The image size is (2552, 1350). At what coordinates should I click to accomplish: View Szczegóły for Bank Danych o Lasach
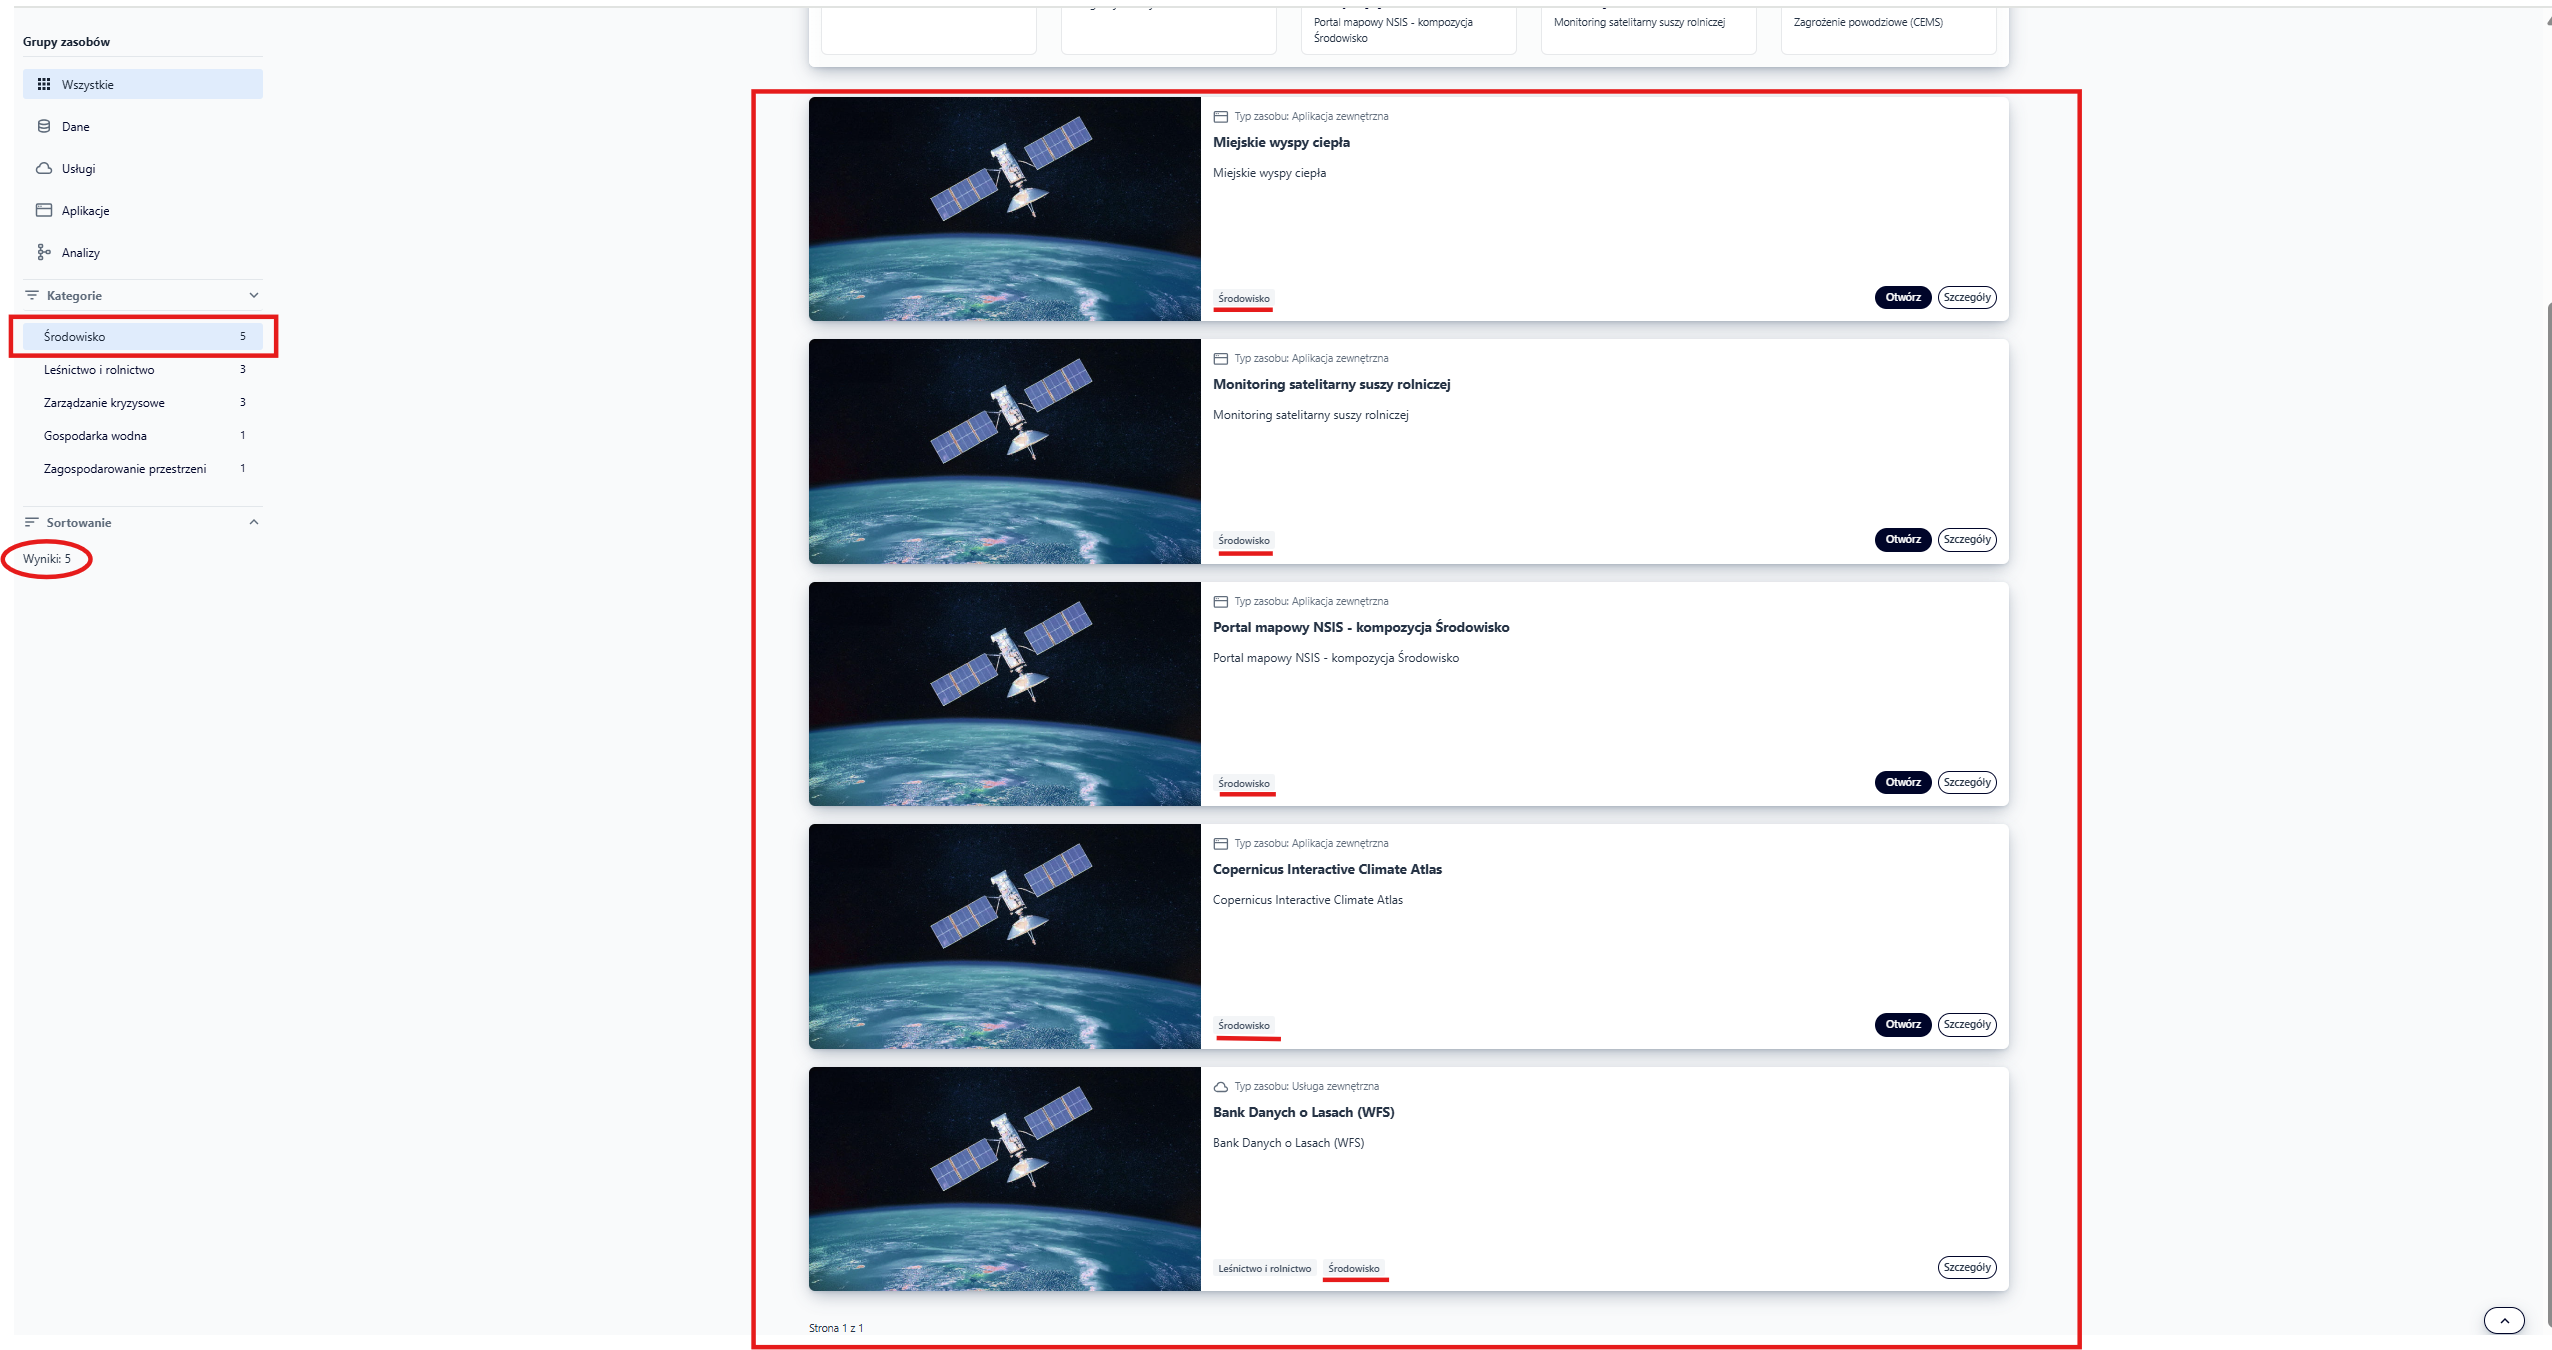click(1966, 1267)
